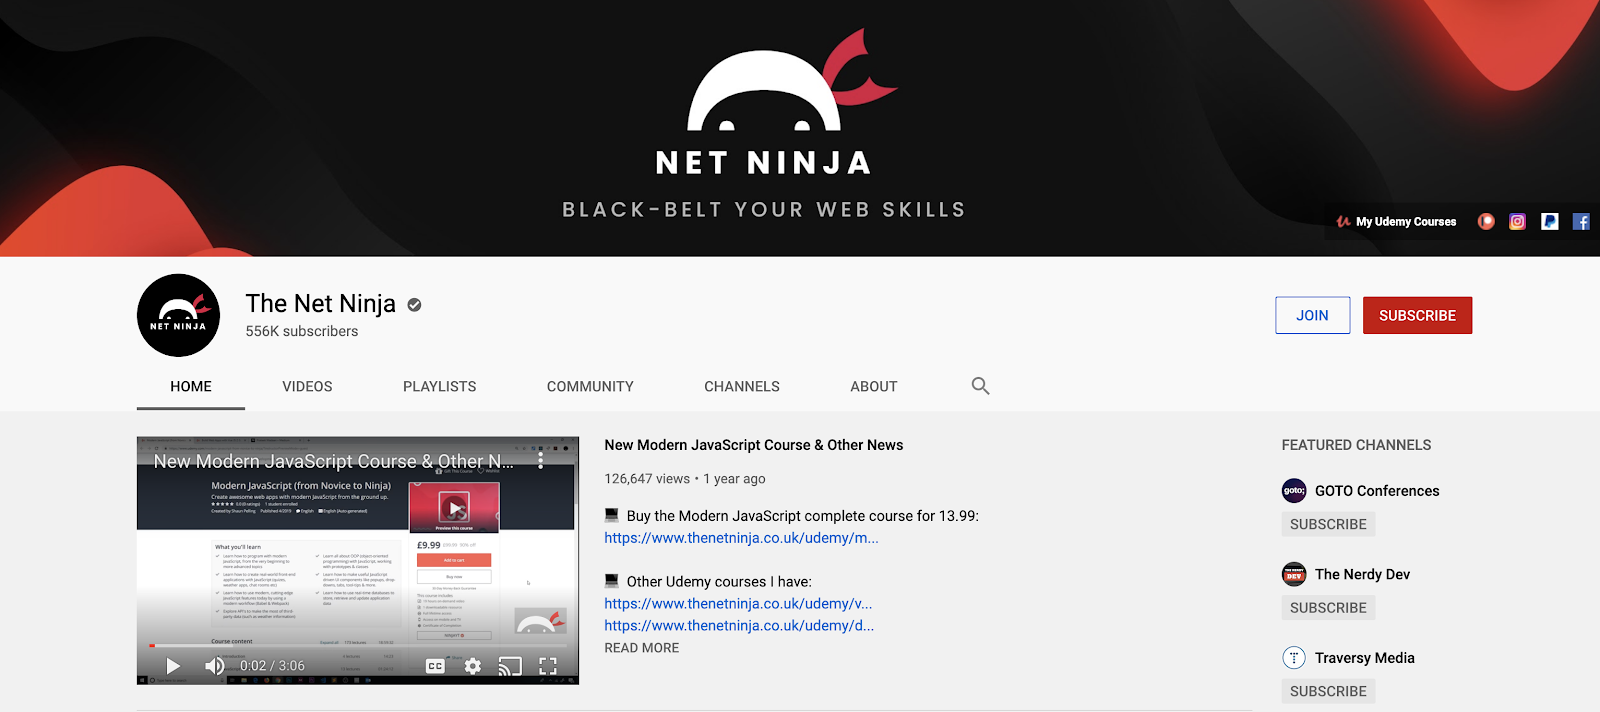Switch to the PLAYLISTS tab

coord(440,387)
